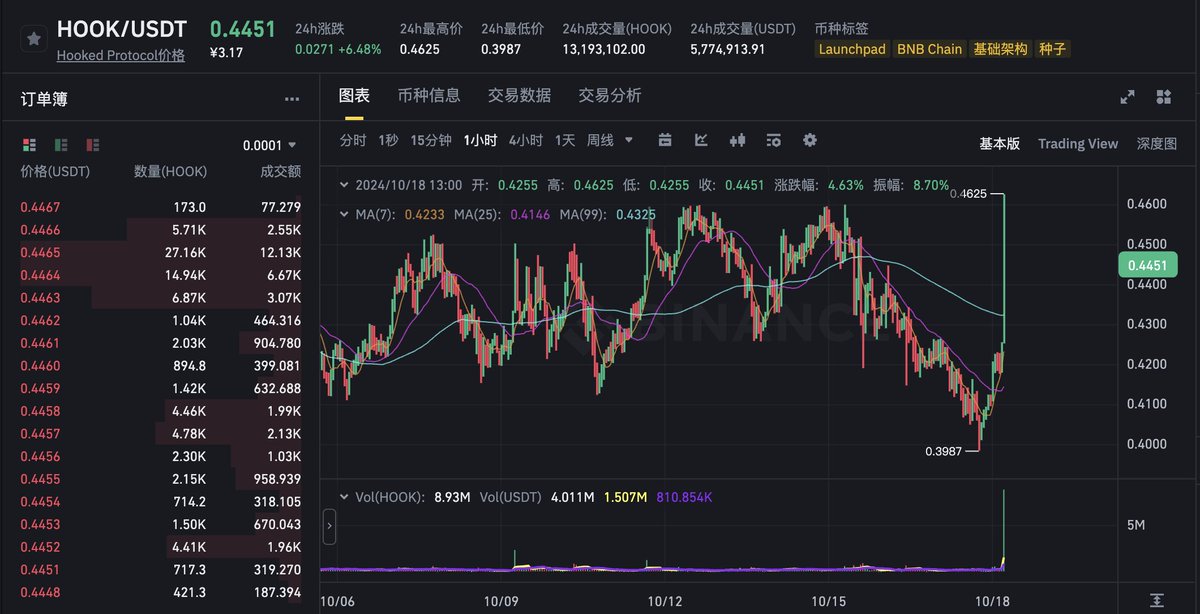The width and height of the screenshot is (1200, 614).
Task: Switch to the 交易数据 tab
Action: point(519,95)
